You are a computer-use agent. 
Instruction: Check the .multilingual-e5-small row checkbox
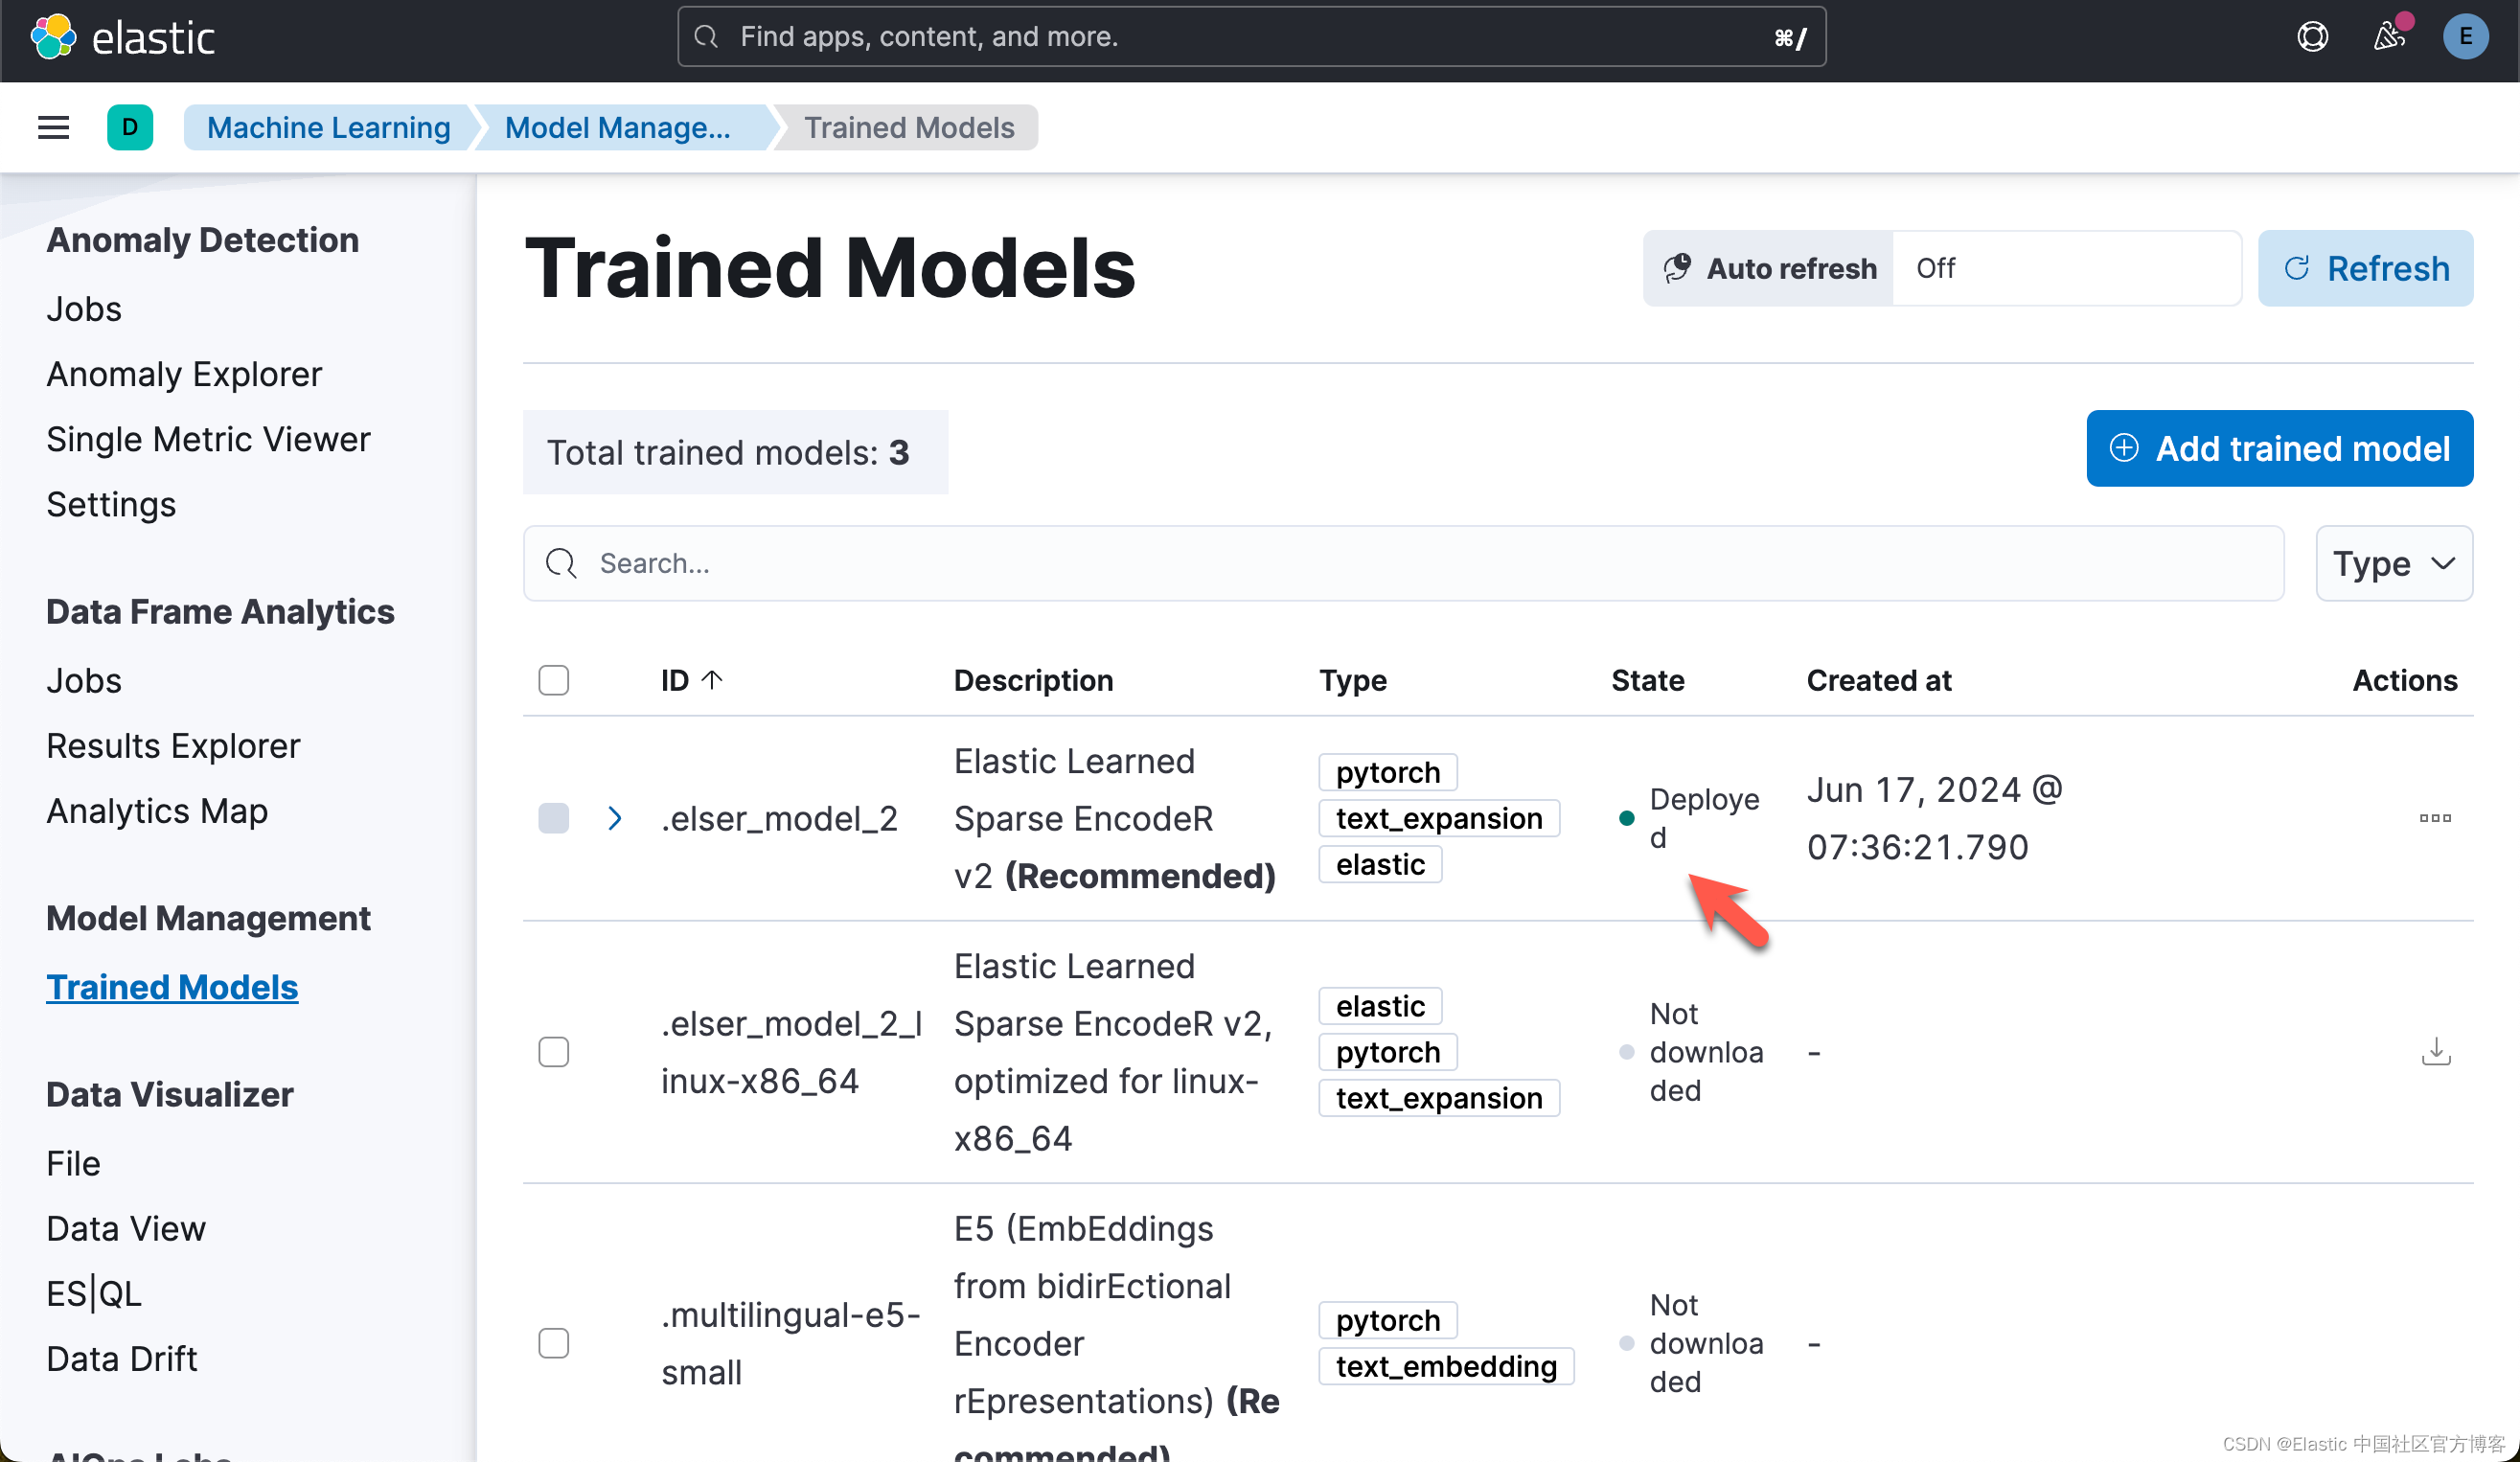coord(553,1342)
